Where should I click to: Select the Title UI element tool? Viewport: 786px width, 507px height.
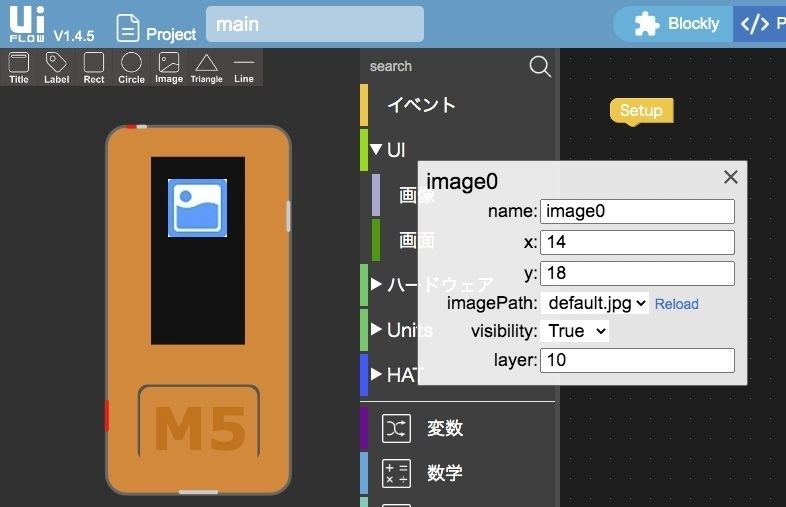19,67
